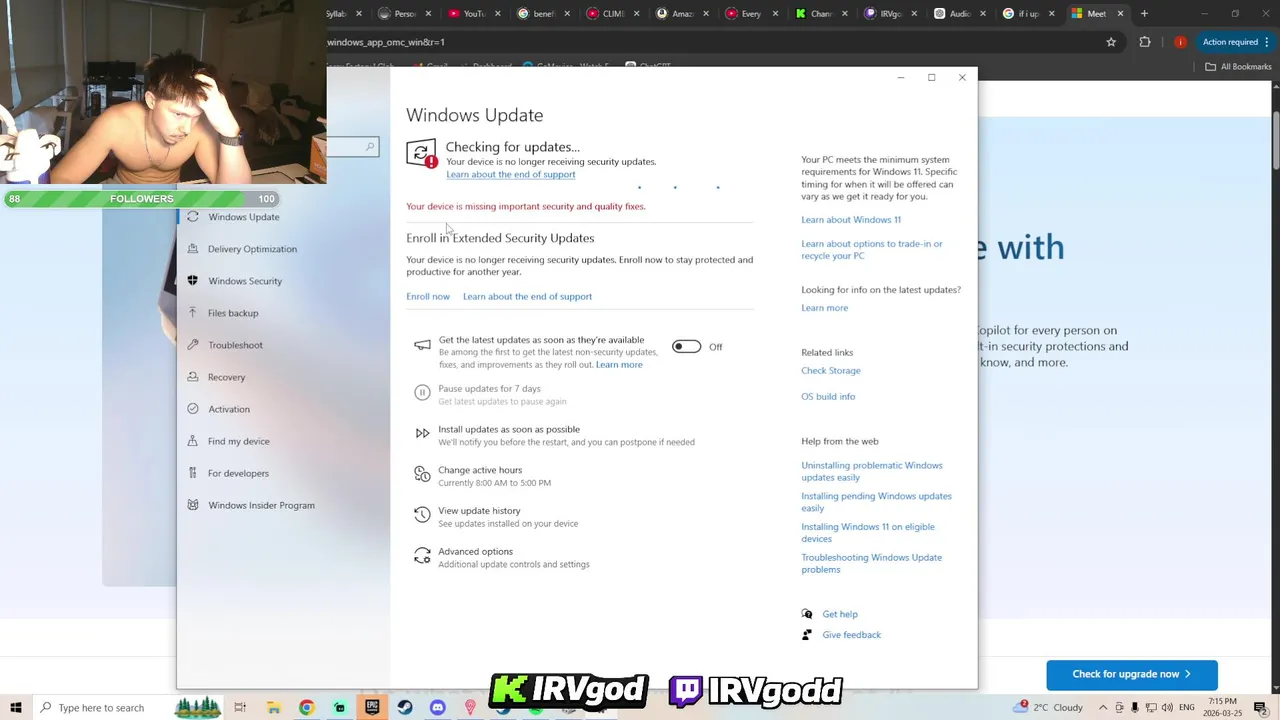The width and height of the screenshot is (1280, 720).
Task: Open 'Learn about the end of support' beside Enroll now
Action: (x=527, y=296)
